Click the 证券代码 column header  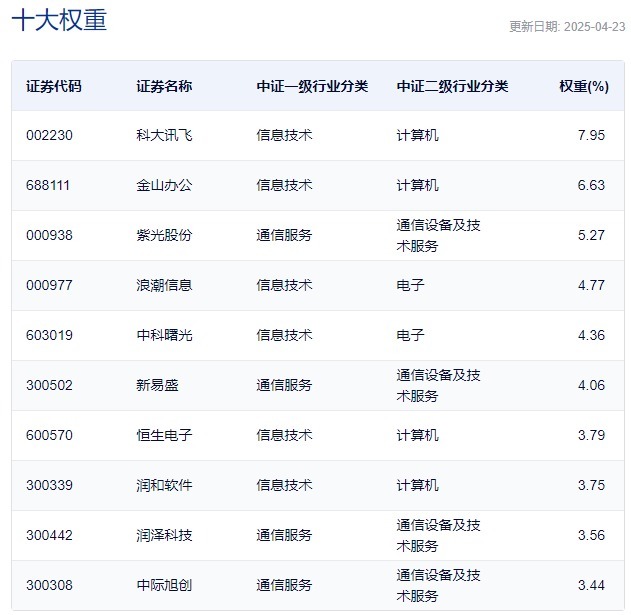click(54, 86)
